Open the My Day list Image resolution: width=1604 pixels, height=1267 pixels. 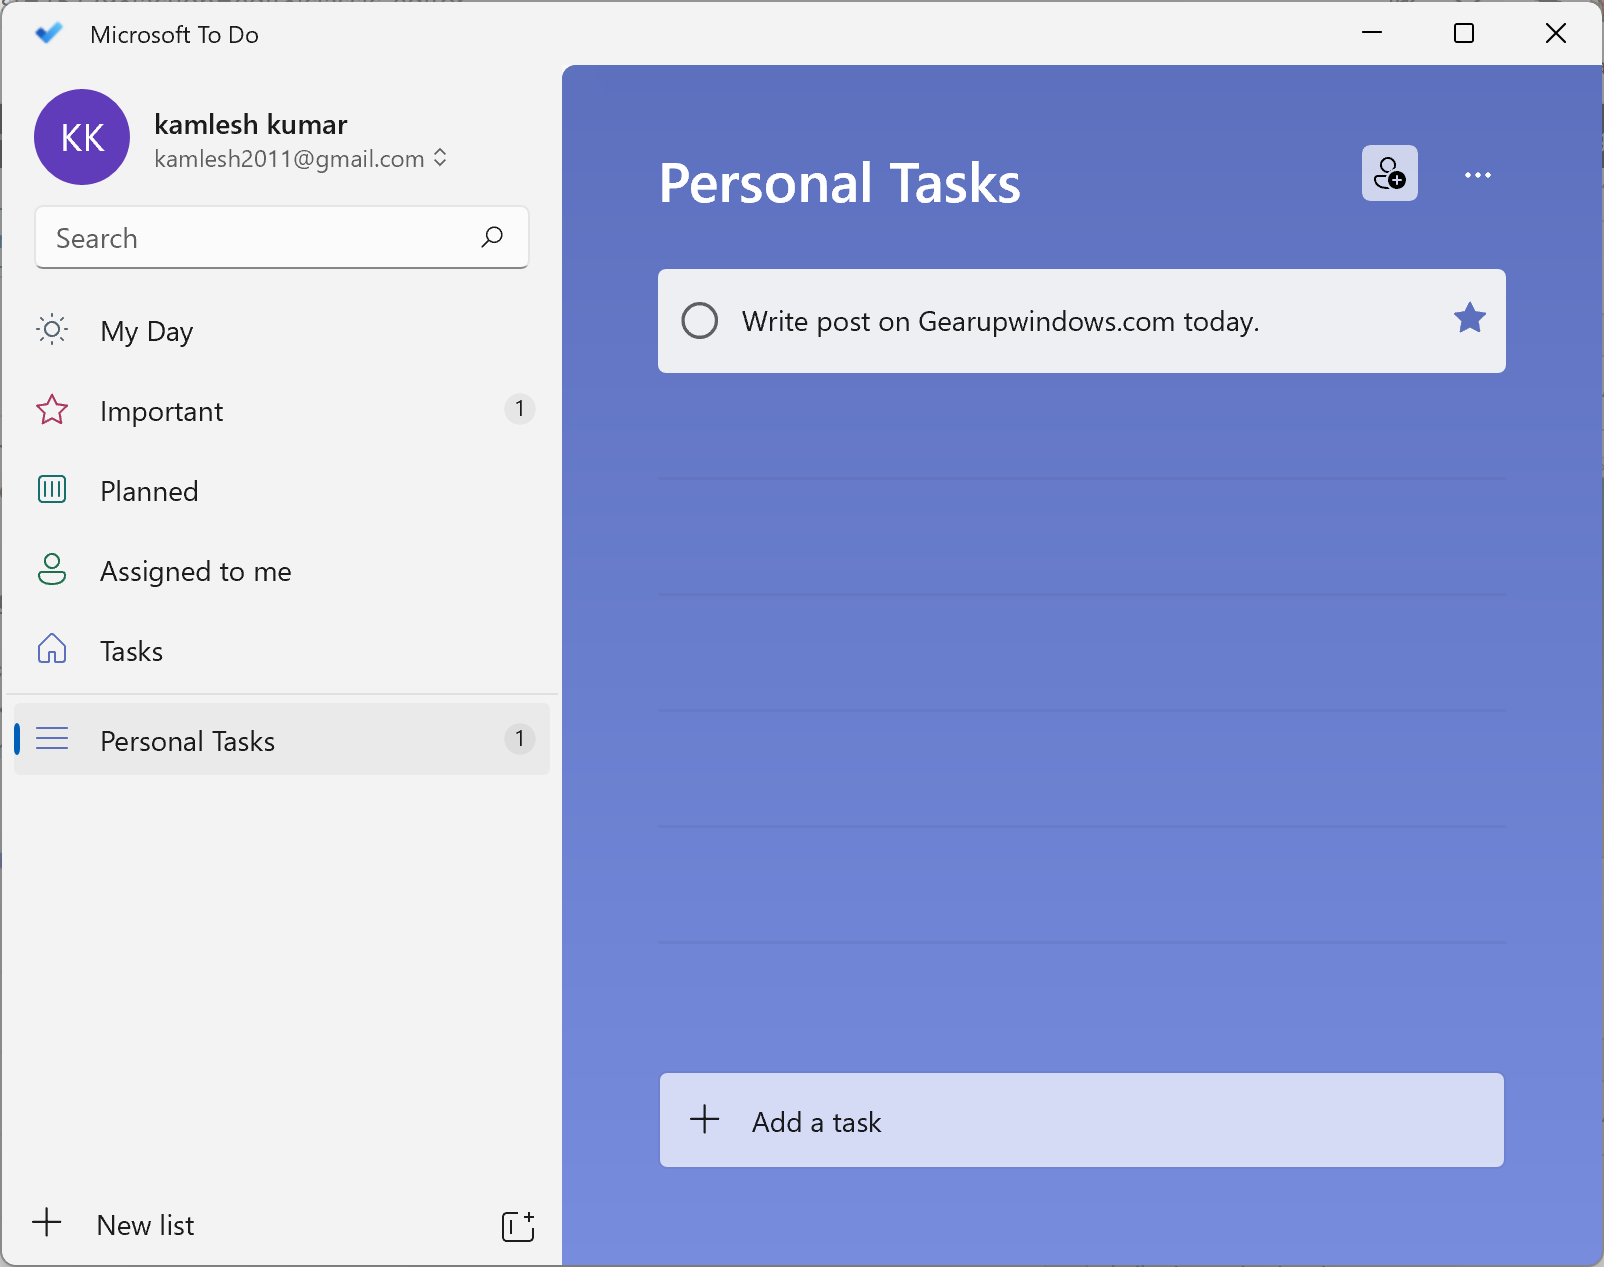tap(281, 330)
